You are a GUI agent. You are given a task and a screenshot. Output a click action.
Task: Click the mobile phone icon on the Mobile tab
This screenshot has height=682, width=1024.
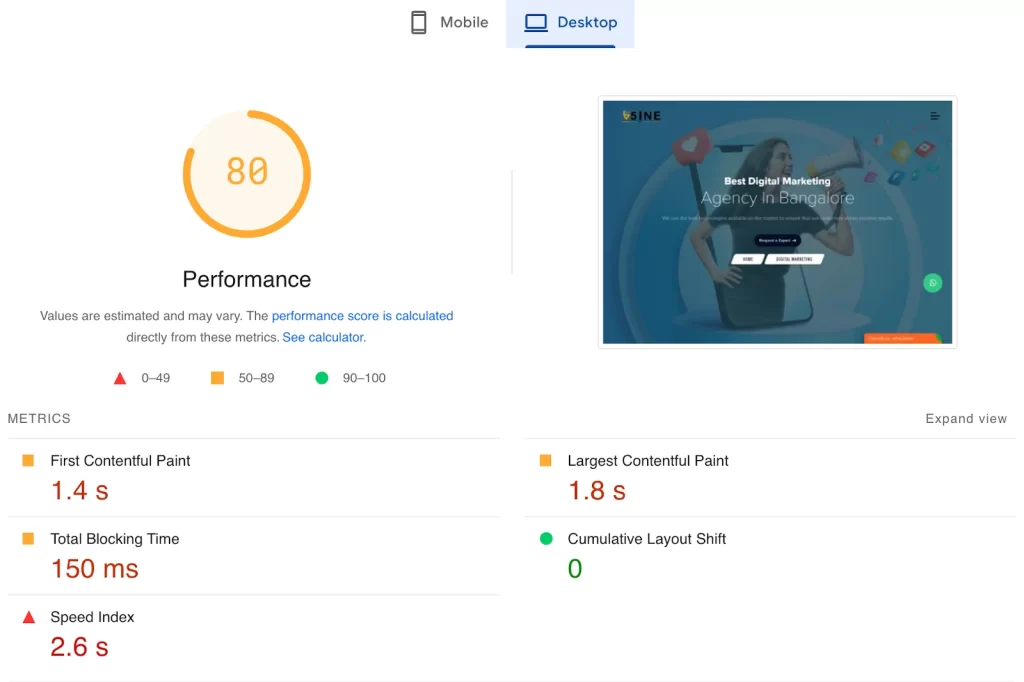tap(417, 21)
